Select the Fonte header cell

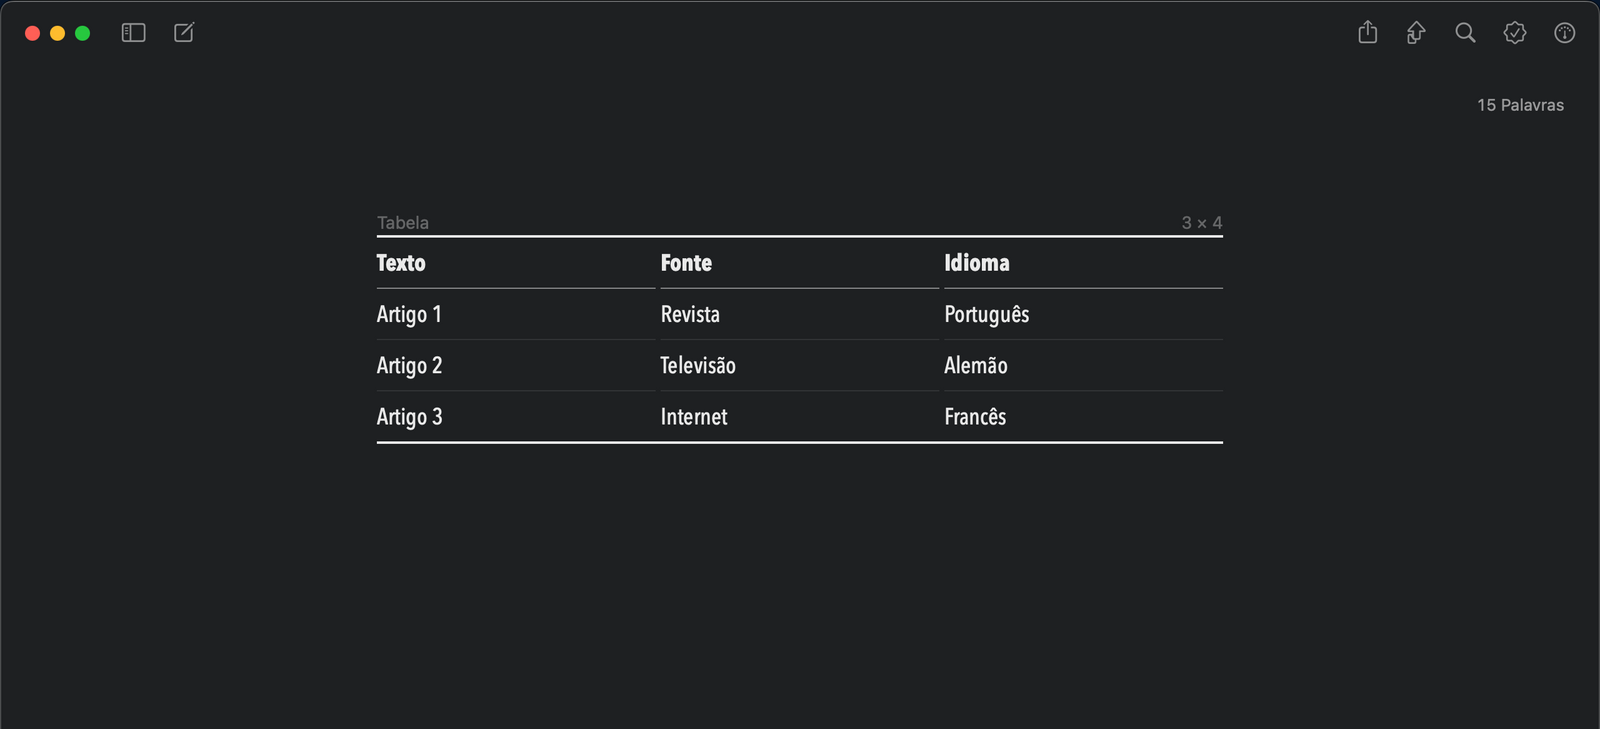pyautogui.click(x=686, y=263)
